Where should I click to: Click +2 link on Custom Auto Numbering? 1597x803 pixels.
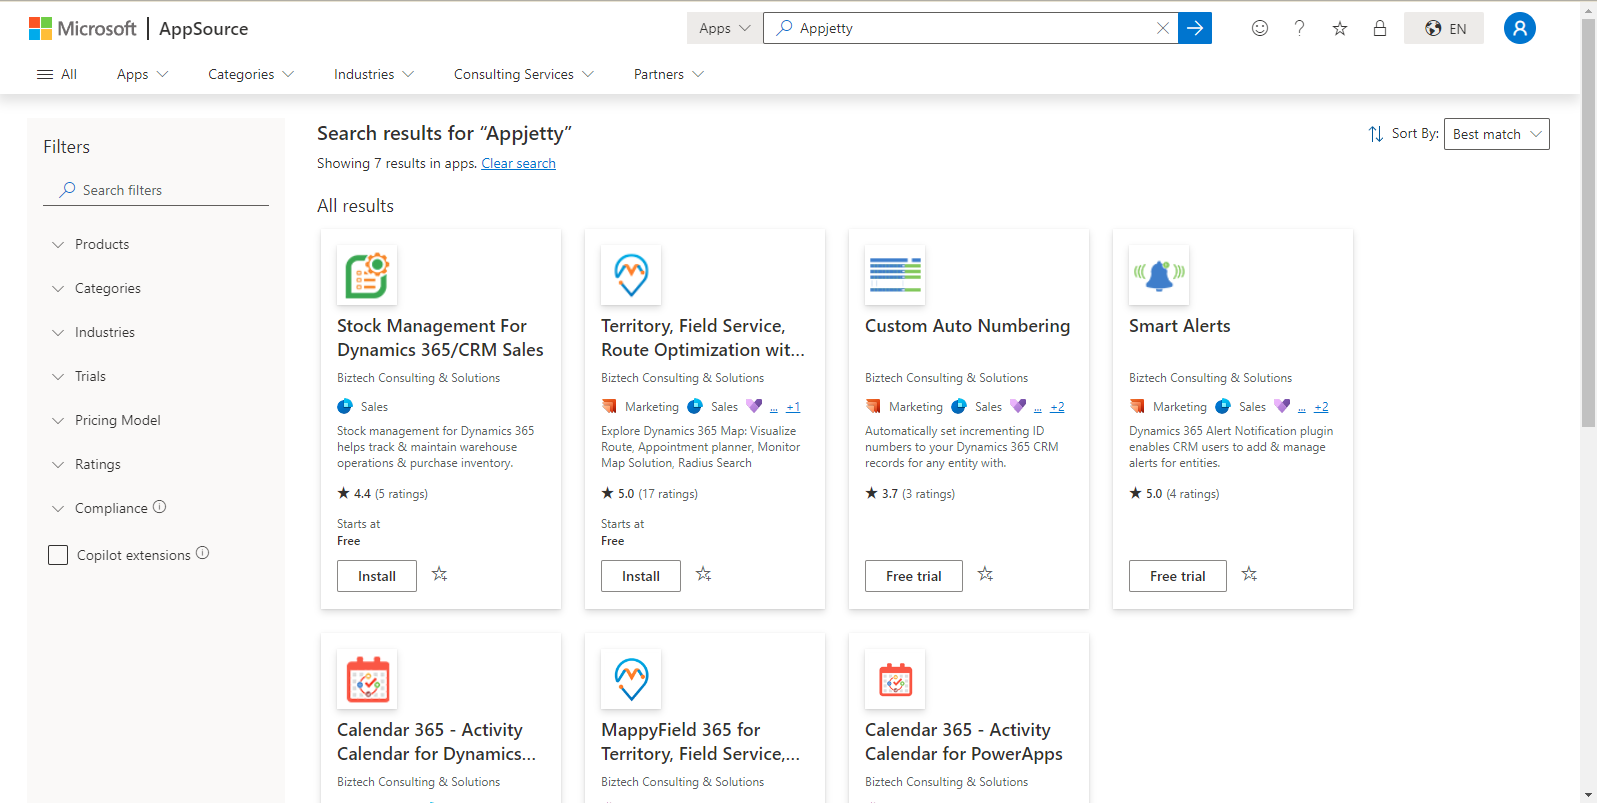(1057, 407)
